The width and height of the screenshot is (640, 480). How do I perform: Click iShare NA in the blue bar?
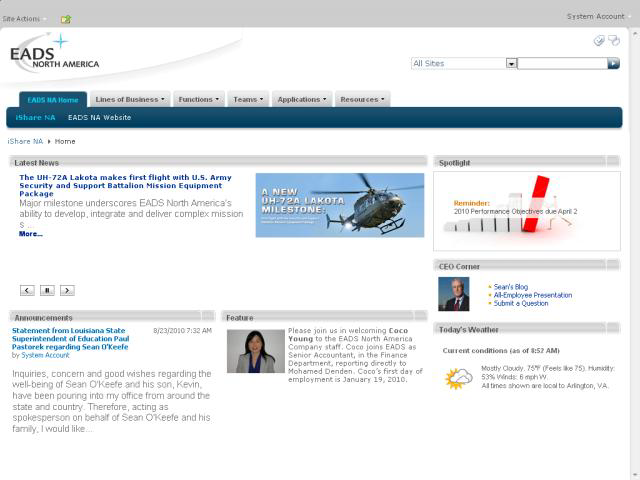pos(36,118)
